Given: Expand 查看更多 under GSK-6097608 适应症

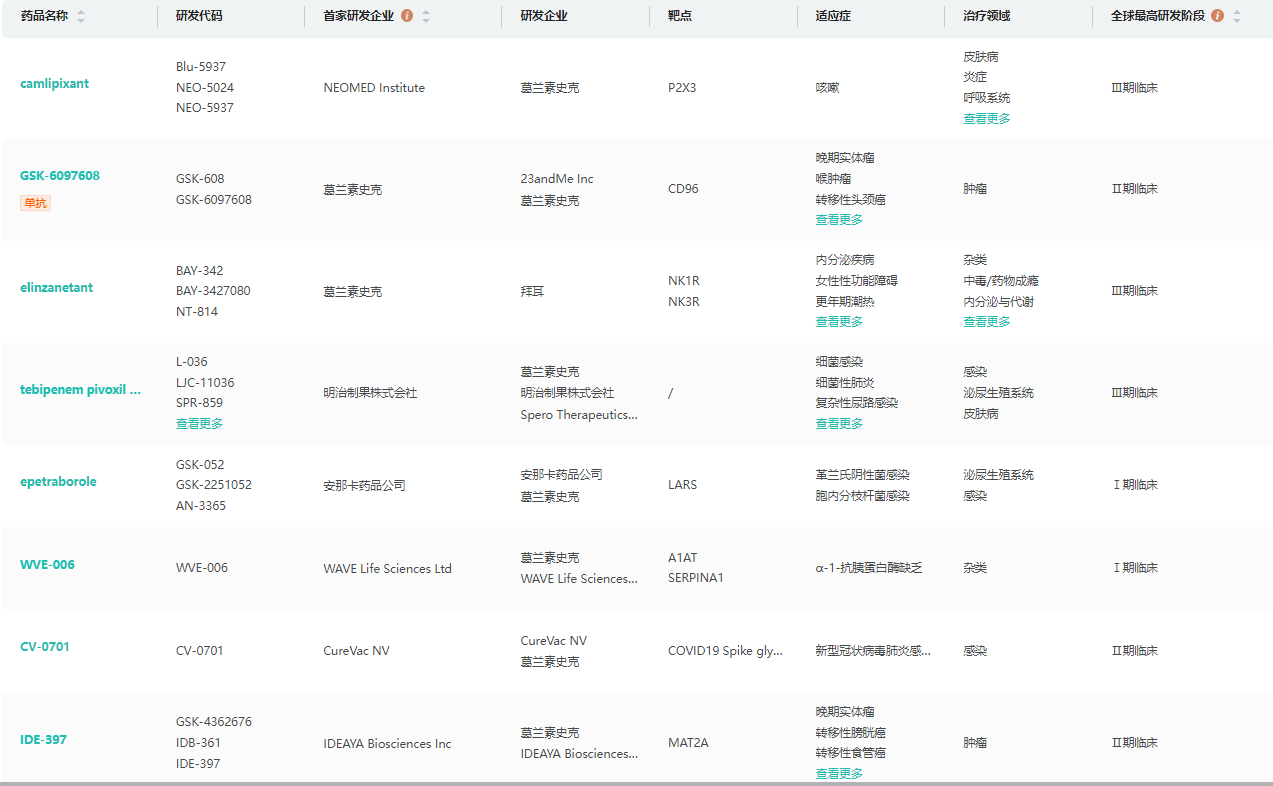Looking at the screenshot, I should [x=838, y=219].
